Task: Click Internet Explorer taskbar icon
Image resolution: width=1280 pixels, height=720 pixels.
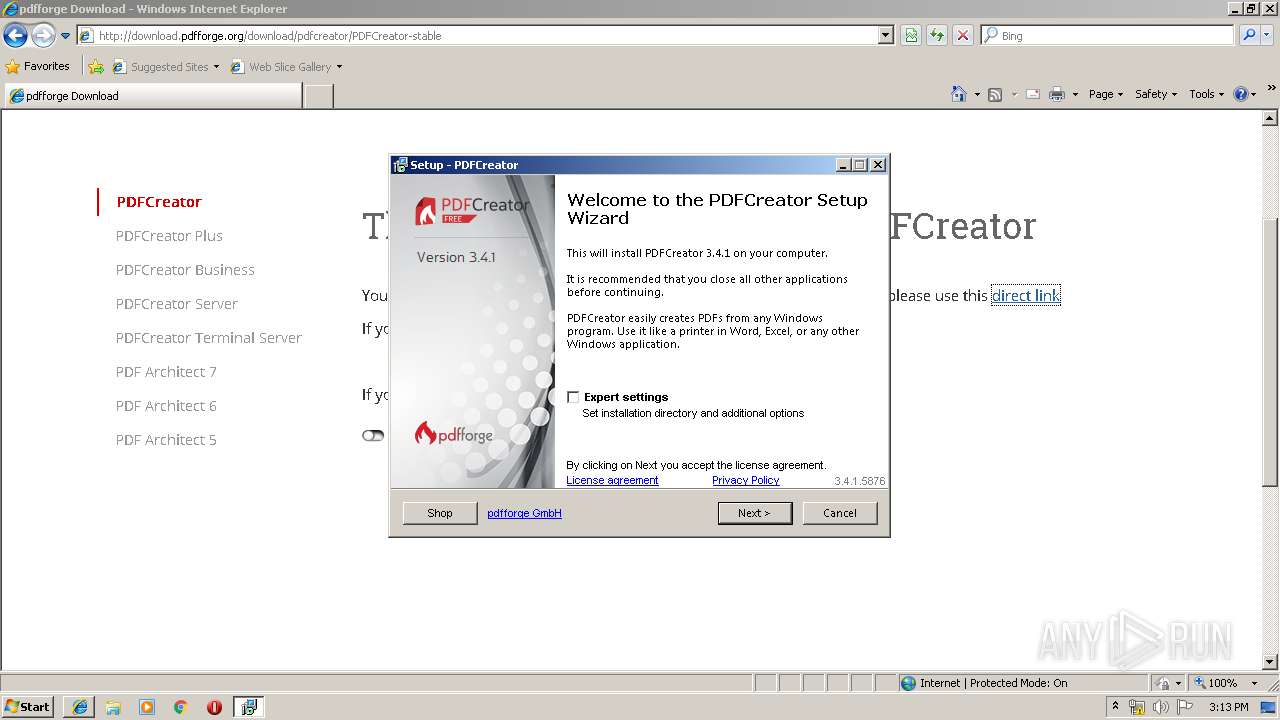Action: coord(80,707)
